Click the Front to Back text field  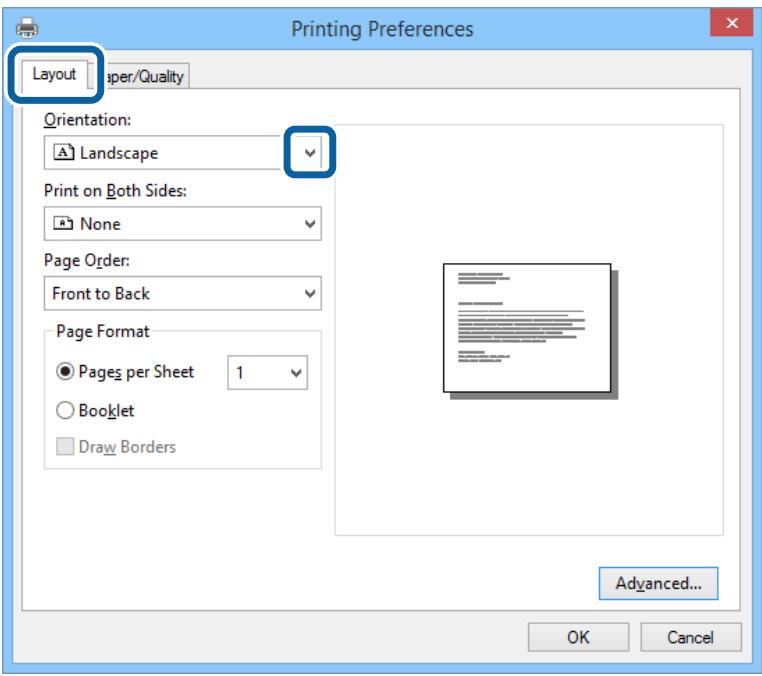170,294
